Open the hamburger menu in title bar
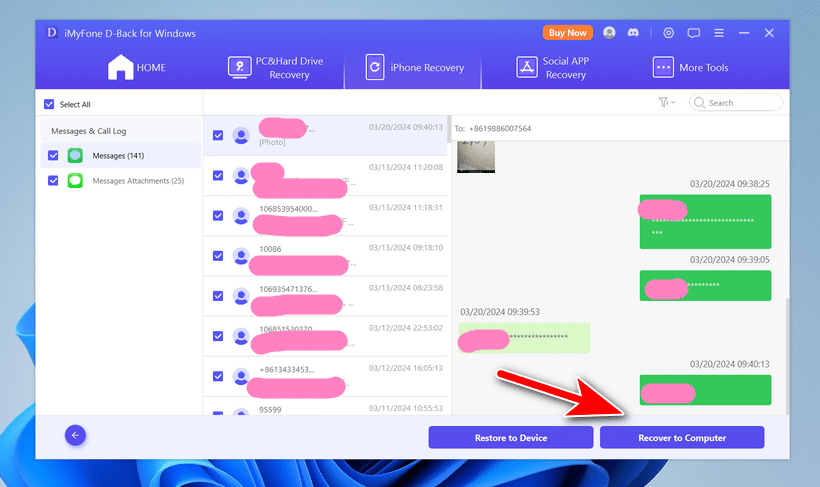 coord(719,33)
